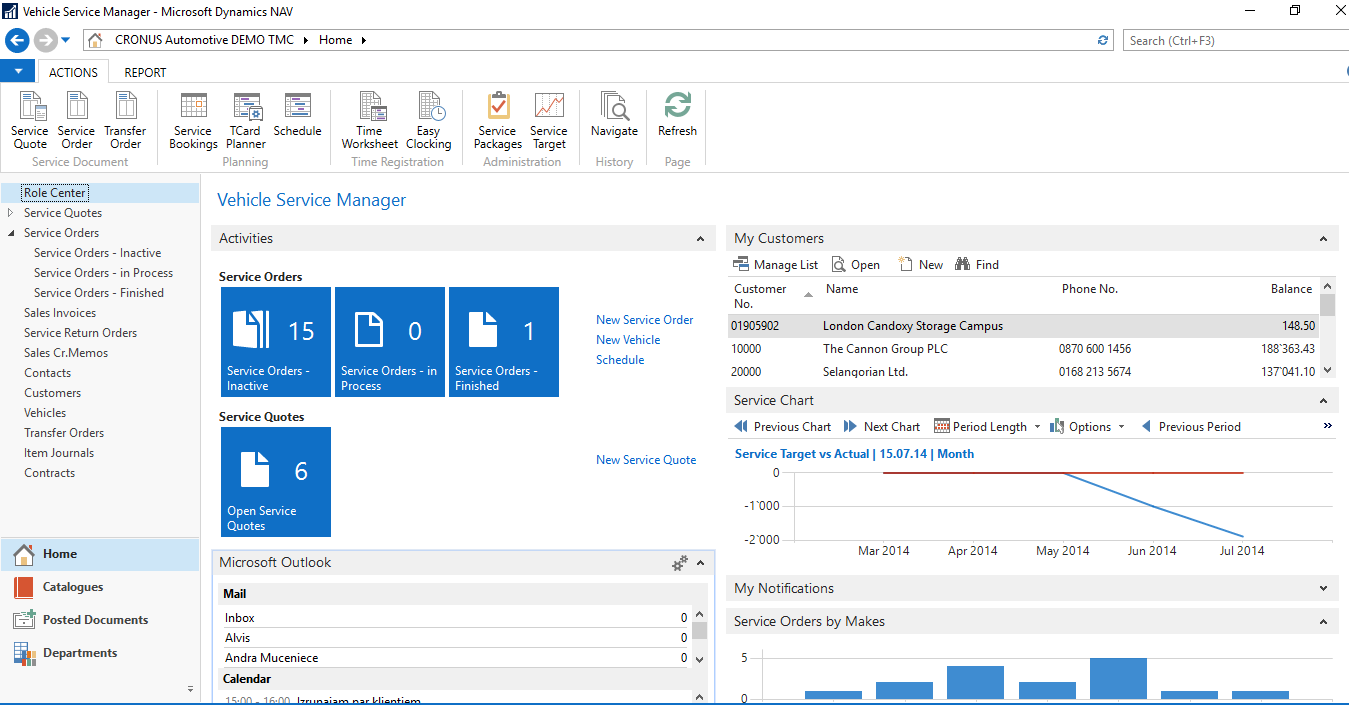Viewport: 1349px width, 705px height.
Task: Click the Microsoft Outlook settings gears icon
Action: tap(680, 563)
